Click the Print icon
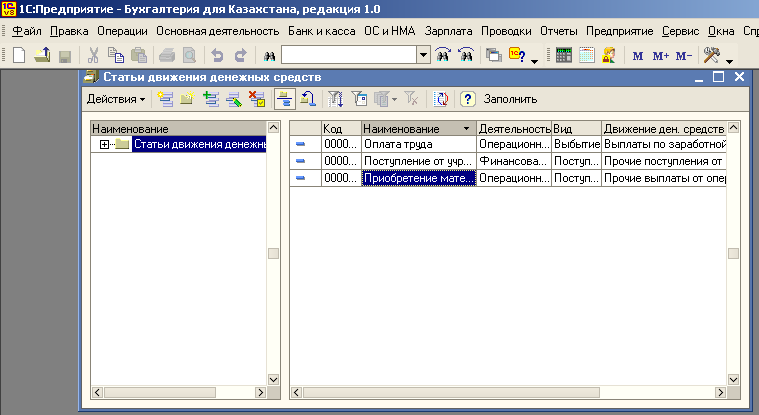This screenshot has width=759, height=415. click(x=167, y=55)
